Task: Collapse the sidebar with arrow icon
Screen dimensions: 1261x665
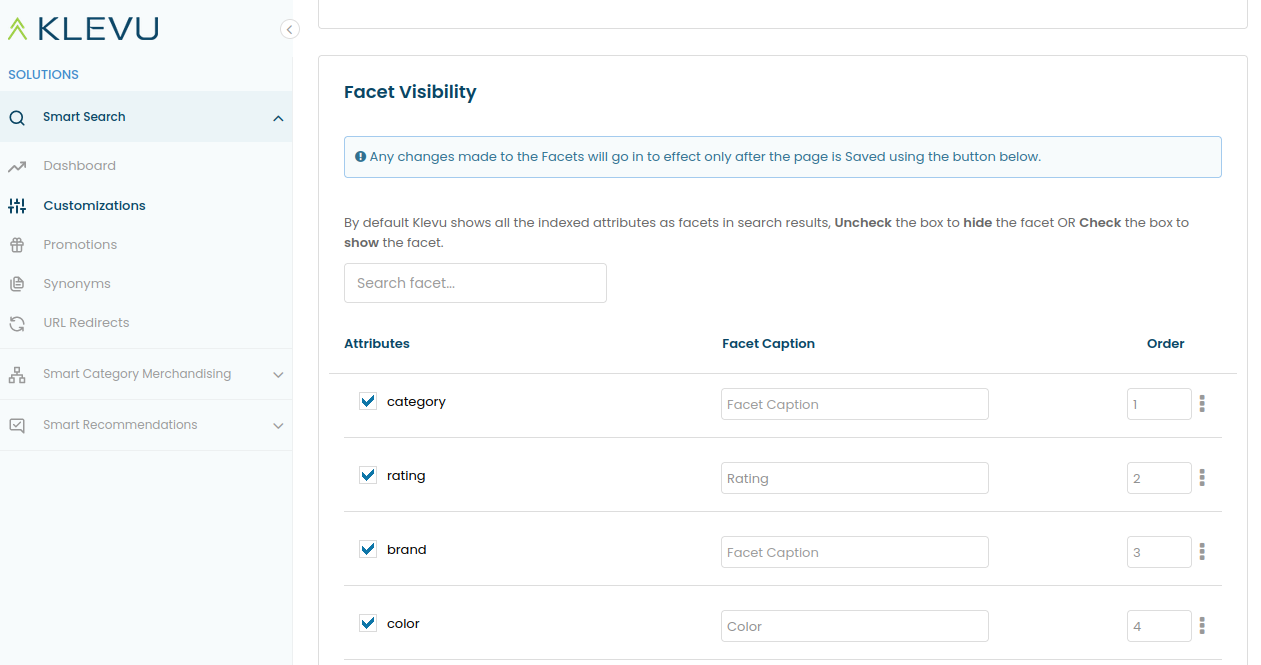Action: 290,30
